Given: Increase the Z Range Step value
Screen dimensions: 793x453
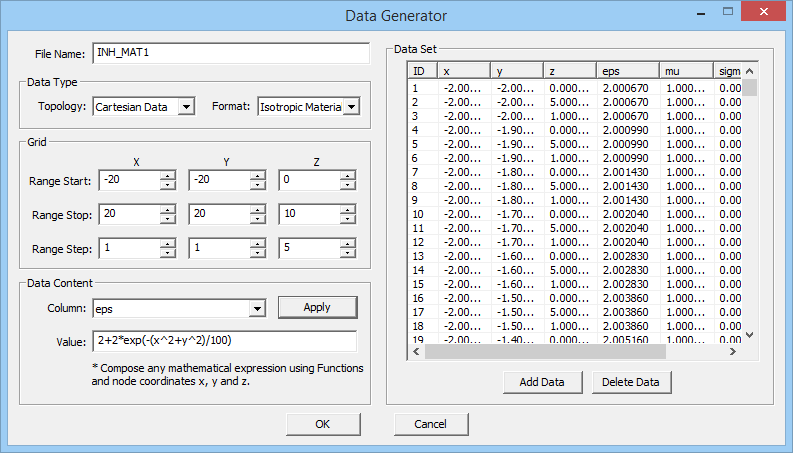Looking at the screenshot, I should [347, 244].
